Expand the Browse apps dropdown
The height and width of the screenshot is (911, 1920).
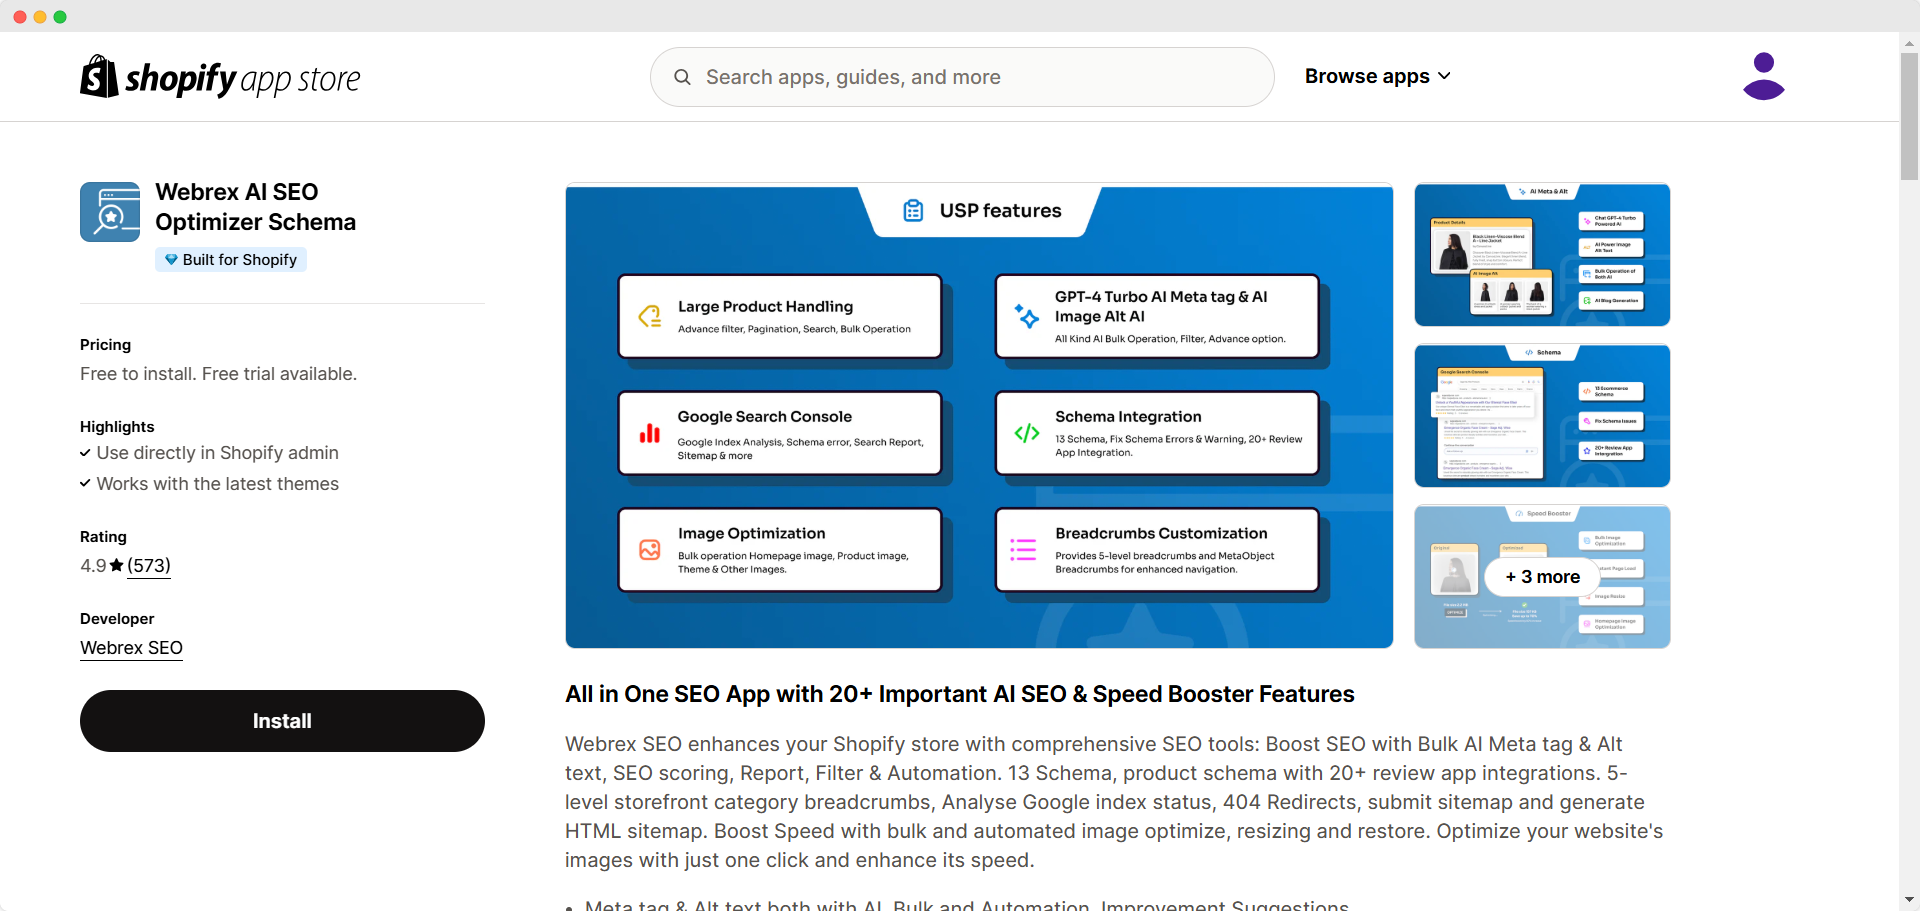point(1377,76)
